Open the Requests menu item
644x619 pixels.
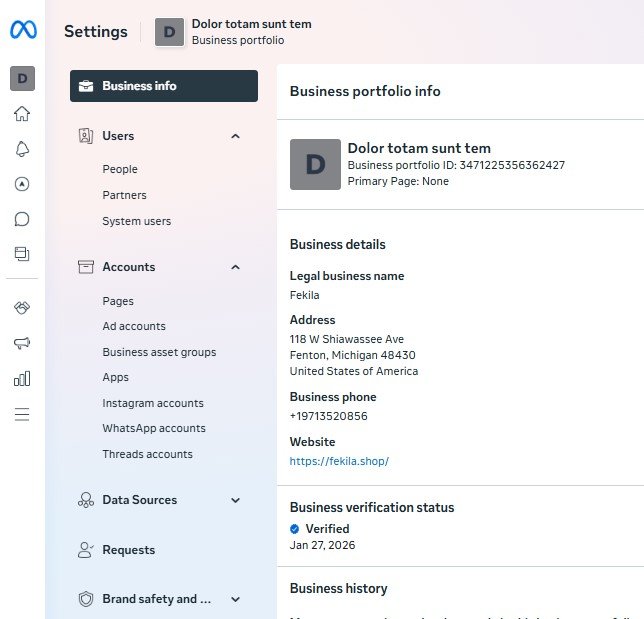pyautogui.click(x=128, y=550)
